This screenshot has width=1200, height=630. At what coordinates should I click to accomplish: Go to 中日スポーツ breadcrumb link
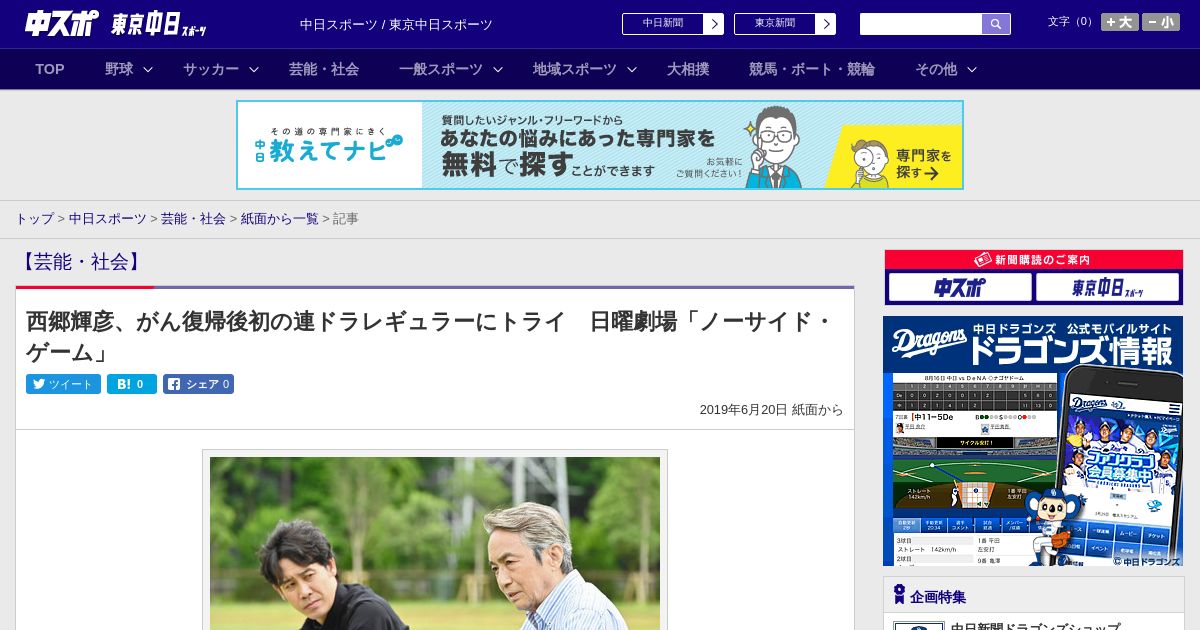pyautogui.click(x=107, y=218)
